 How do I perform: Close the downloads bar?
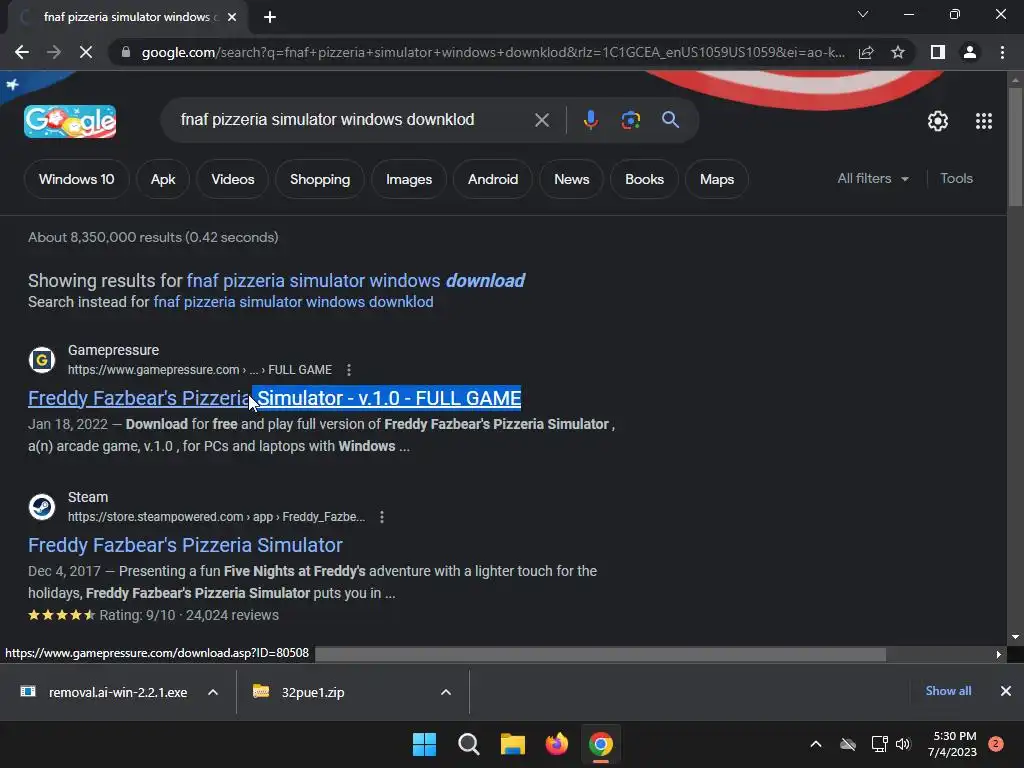coord(1006,691)
